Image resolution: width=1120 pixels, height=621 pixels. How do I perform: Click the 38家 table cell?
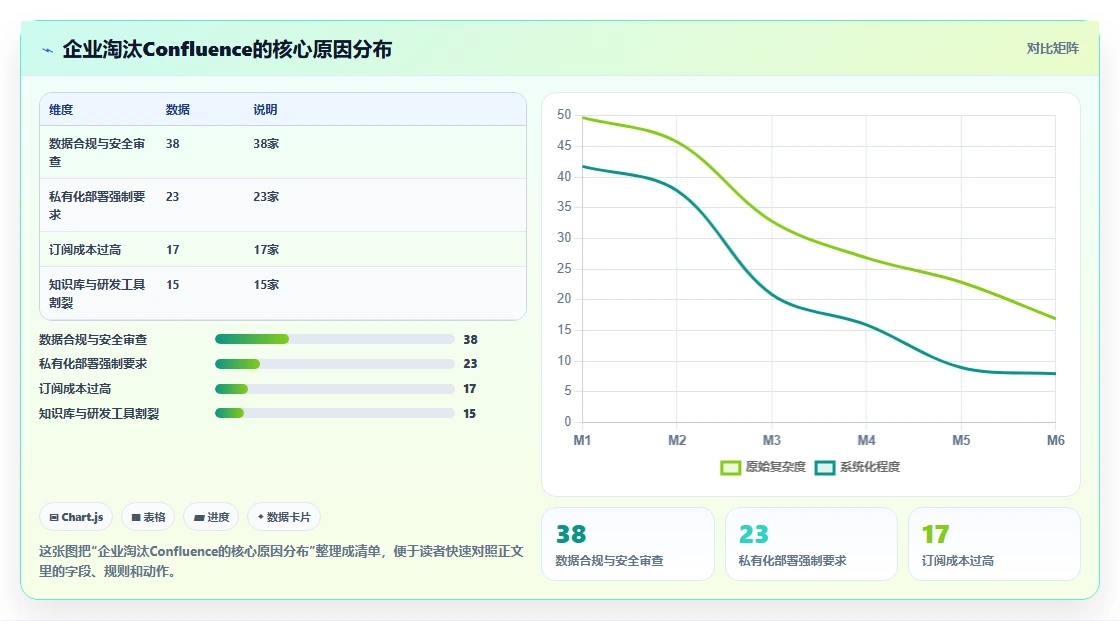pyautogui.click(x=266, y=144)
